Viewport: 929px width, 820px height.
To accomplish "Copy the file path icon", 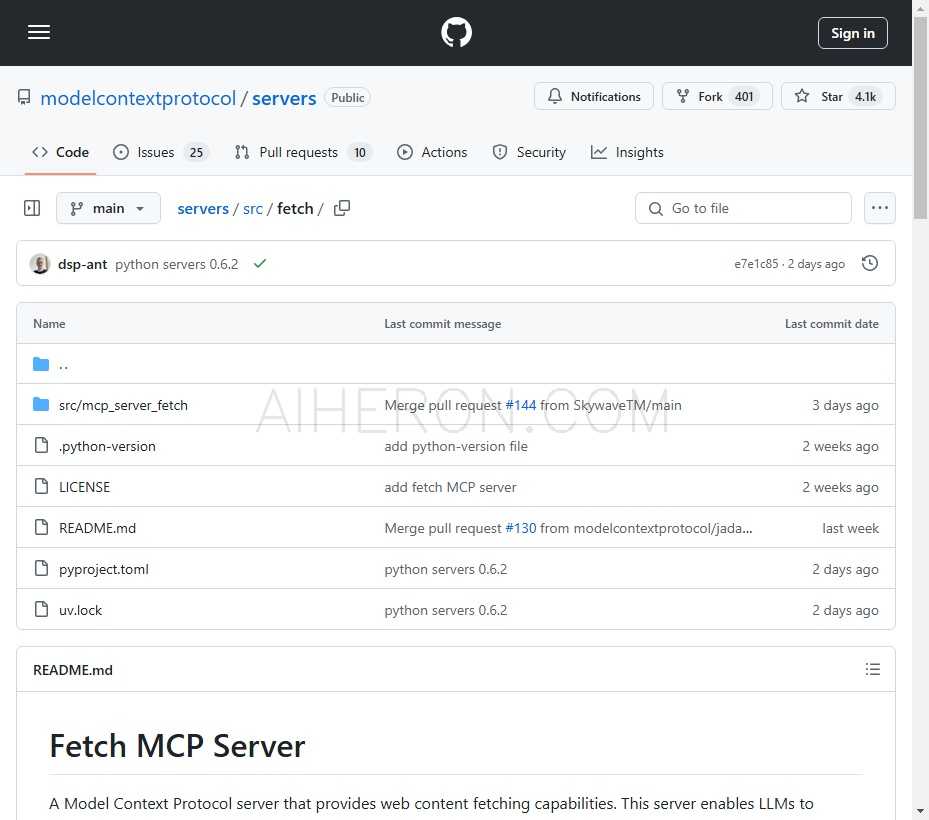I will (x=342, y=208).
